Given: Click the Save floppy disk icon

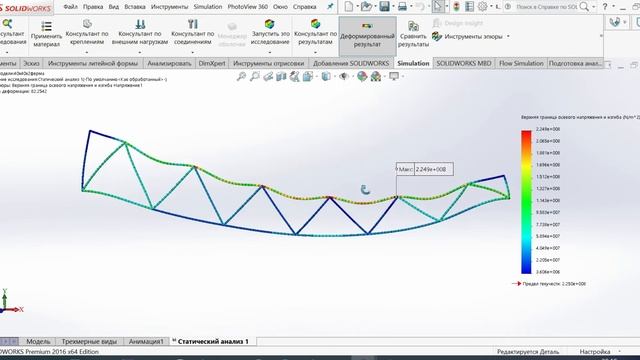Looking at the screenshot, I should pyautogui.click(x=384, y=7).
